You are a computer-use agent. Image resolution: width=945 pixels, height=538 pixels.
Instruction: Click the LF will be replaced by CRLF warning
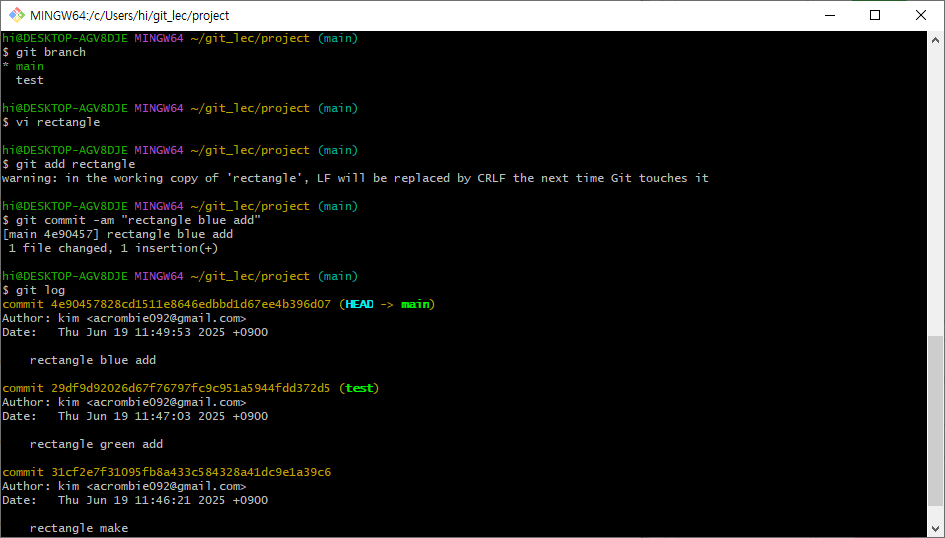(356, 178)
